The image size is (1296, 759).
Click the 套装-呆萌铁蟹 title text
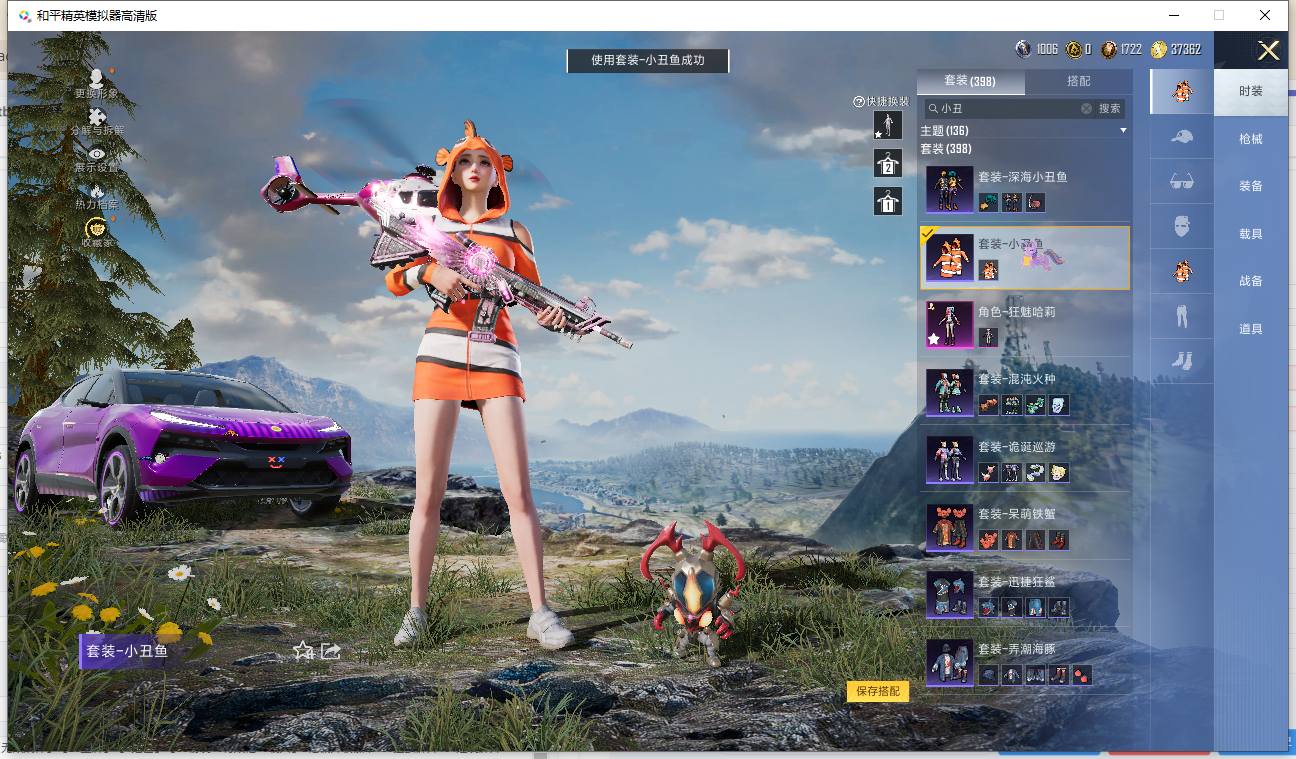(1017, 514)
